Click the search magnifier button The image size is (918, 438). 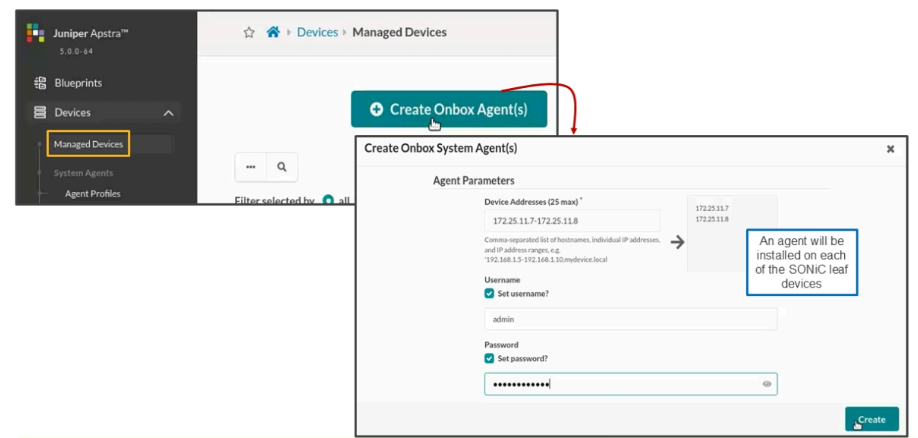[x=282, y=167]
